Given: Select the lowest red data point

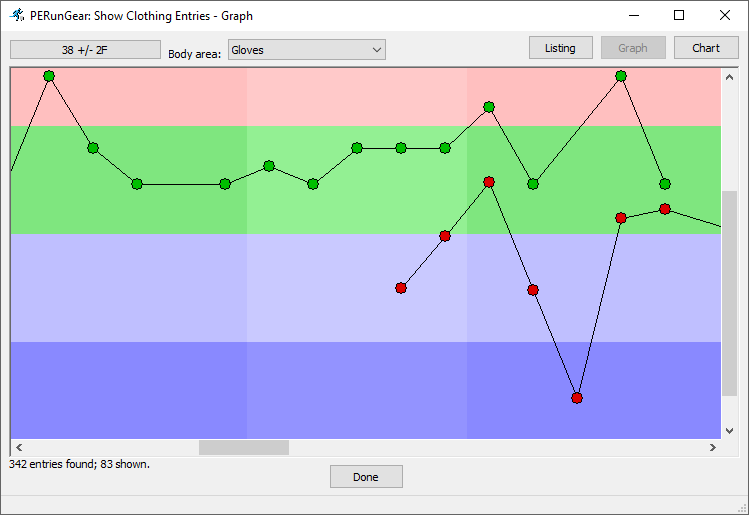Looking at the screenshot, I should [577, 398].
